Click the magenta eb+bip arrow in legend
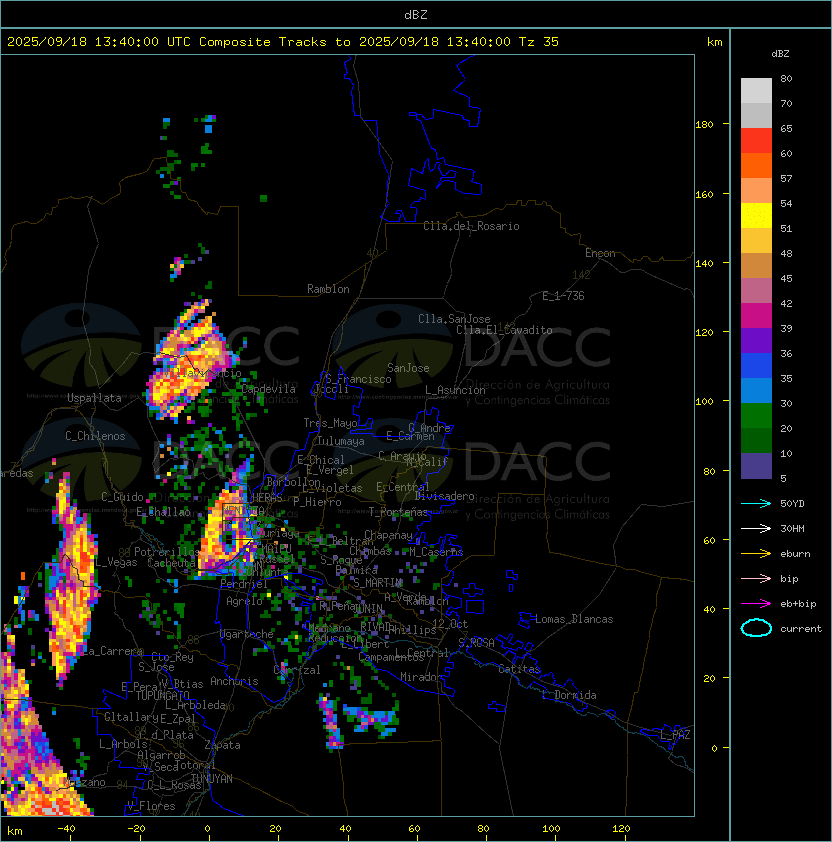 (x=756, y=604)
